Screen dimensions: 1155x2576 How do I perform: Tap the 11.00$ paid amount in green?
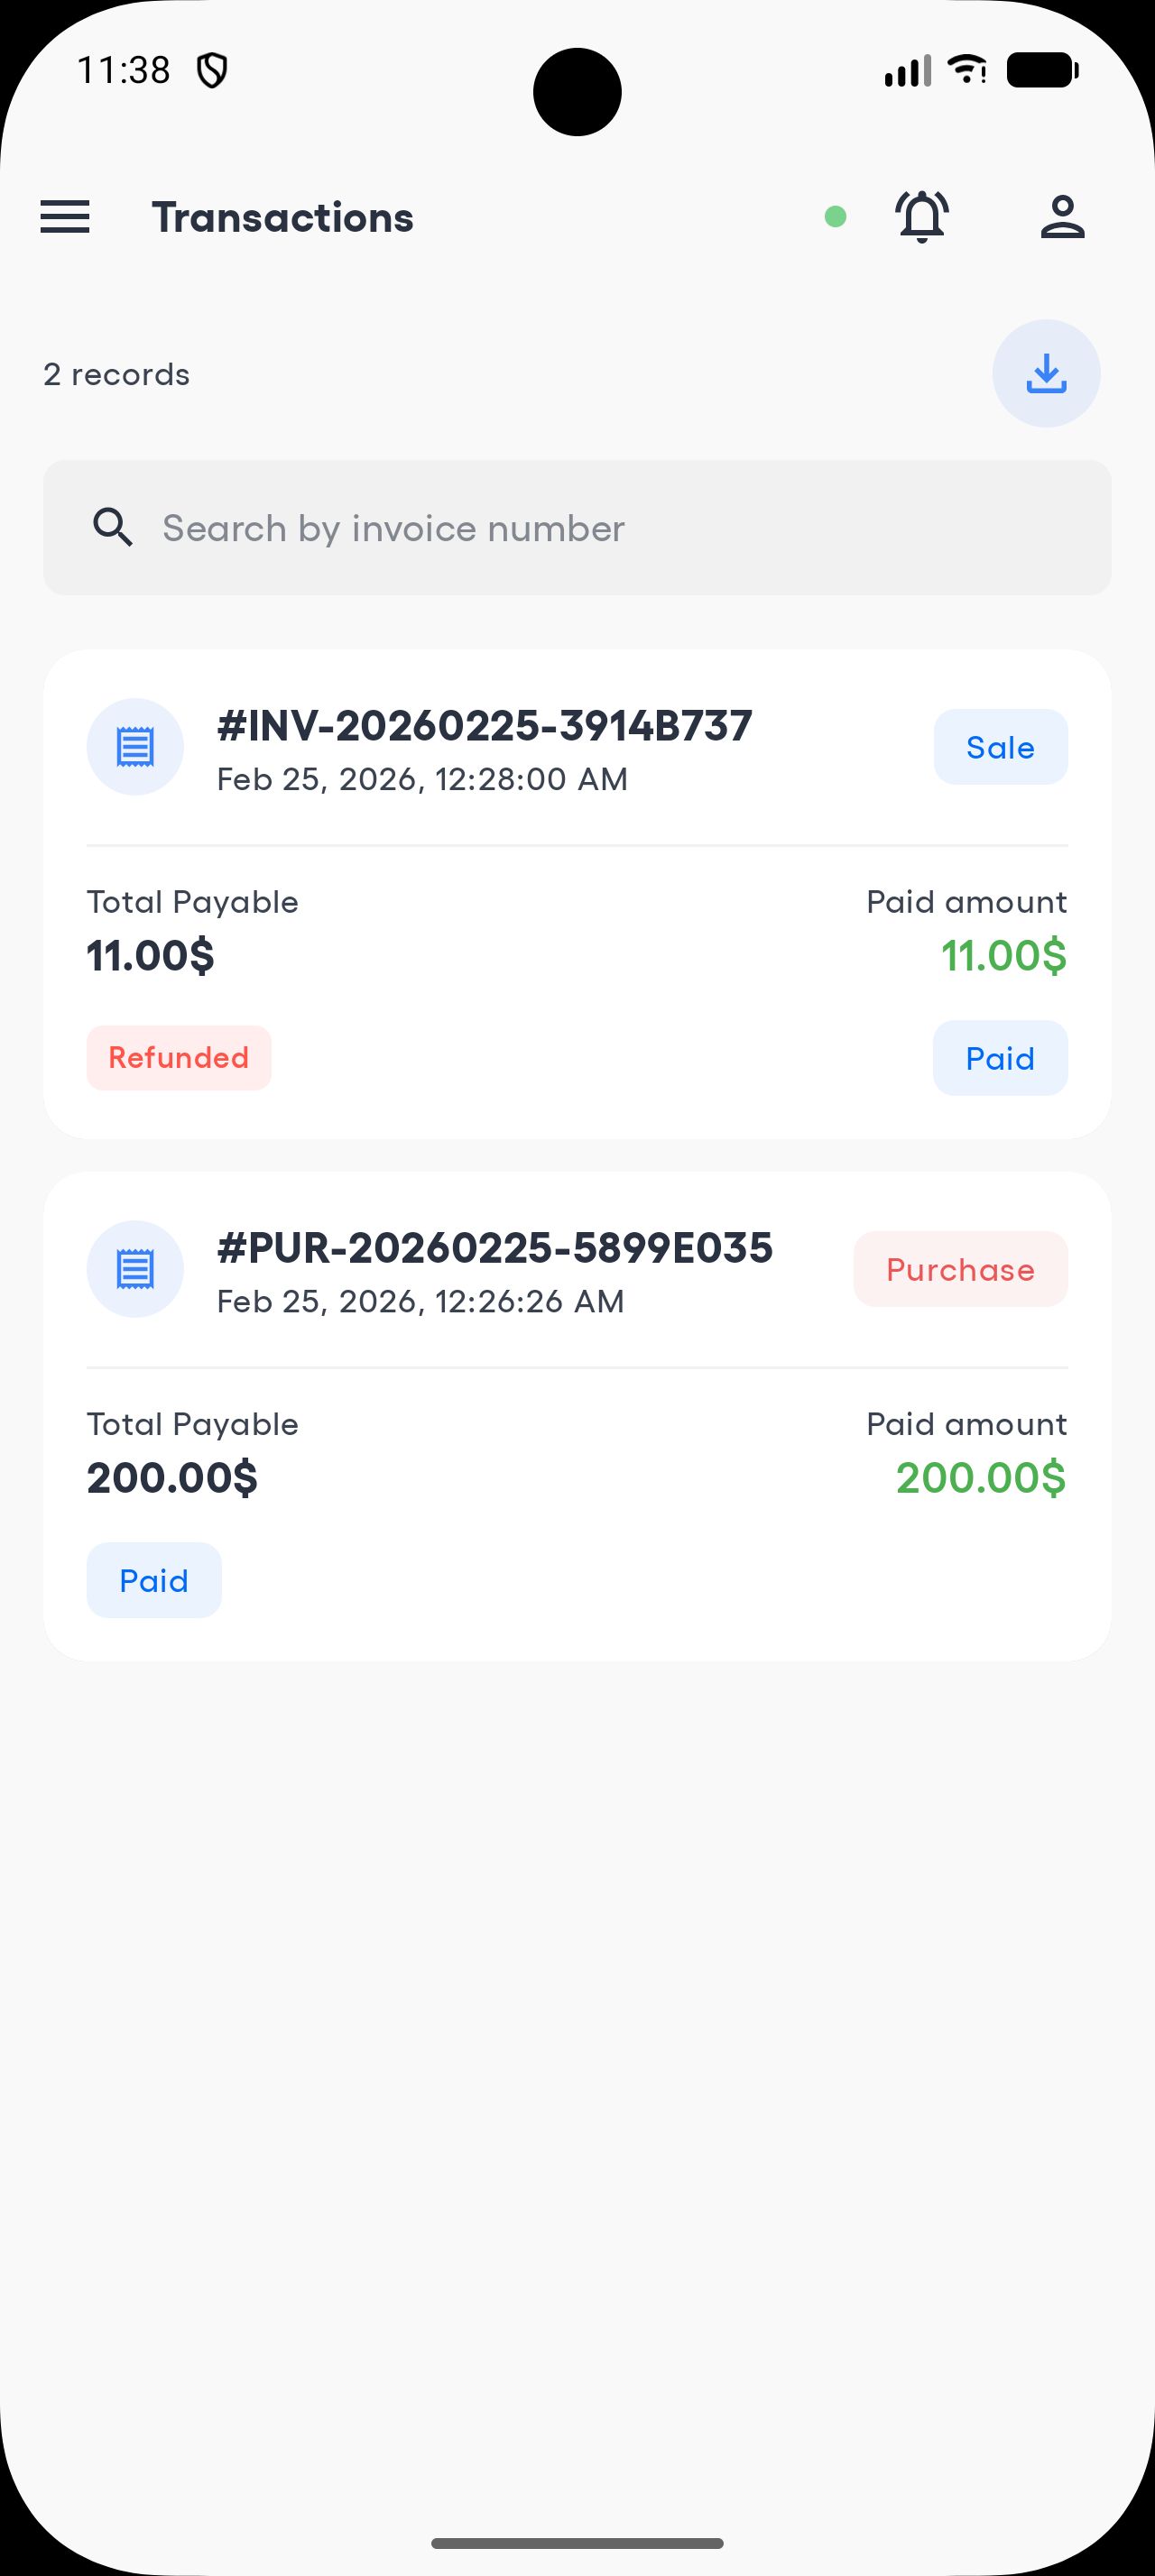tap(1003, 956)
